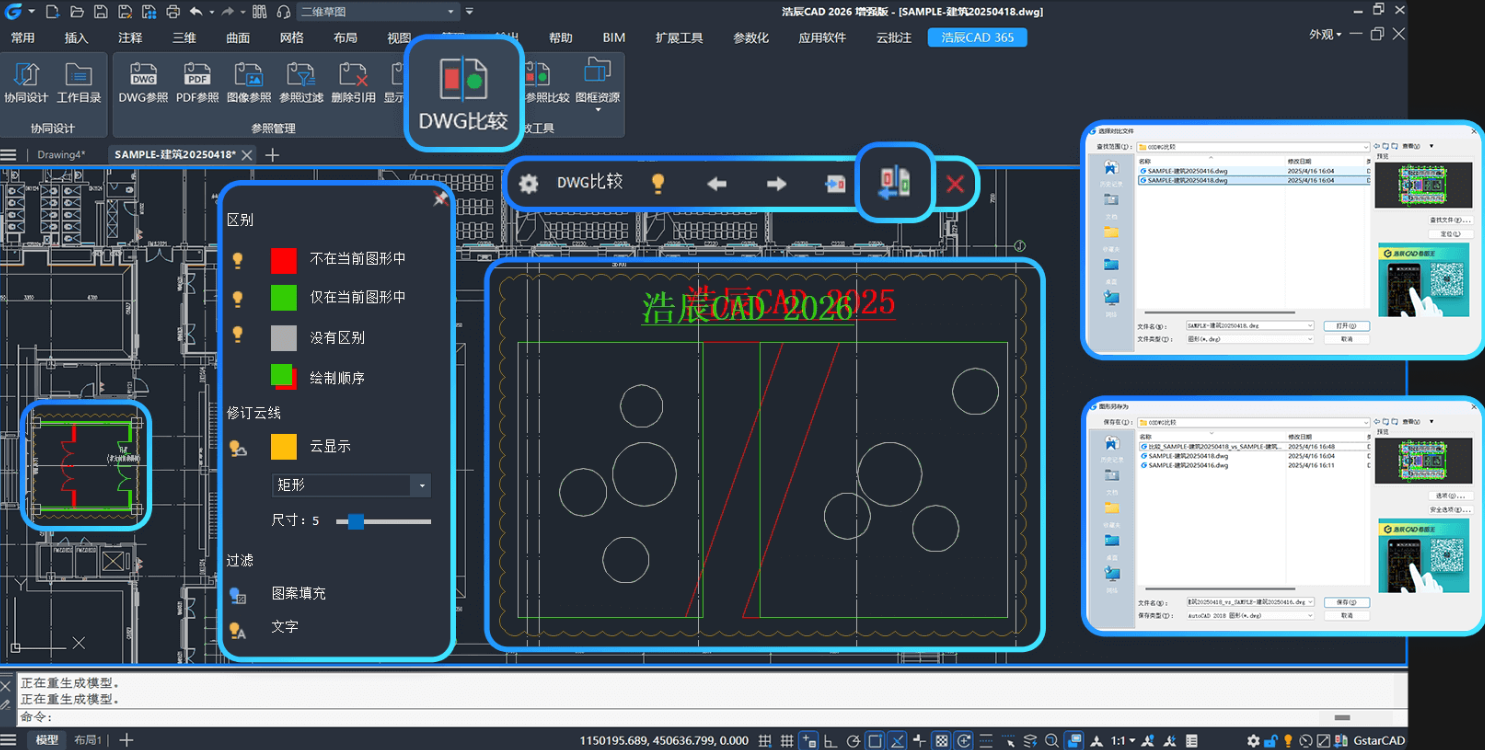Click the PDF参照 ribbon icon

click(x=197, y=82)
